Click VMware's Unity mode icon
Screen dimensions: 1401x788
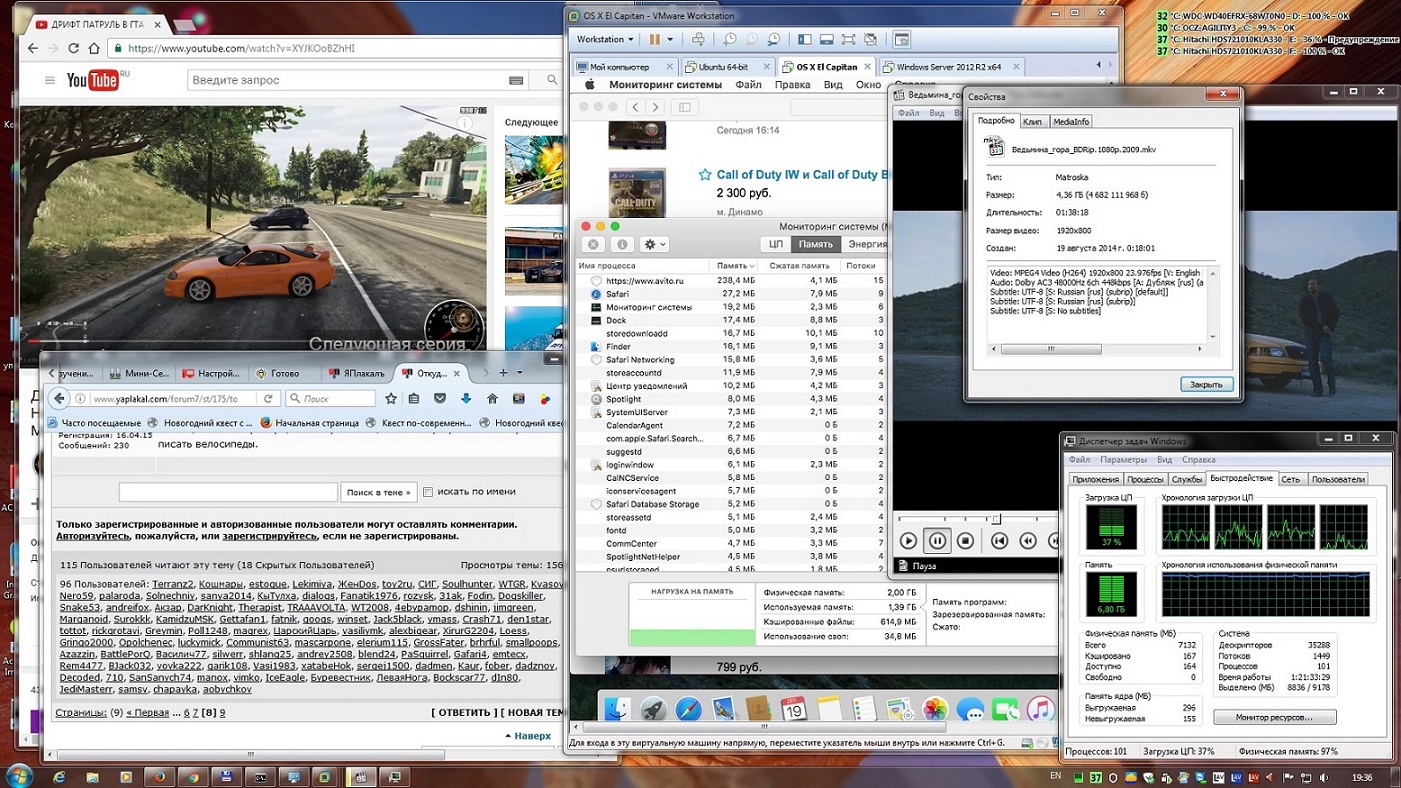[870, 40]
